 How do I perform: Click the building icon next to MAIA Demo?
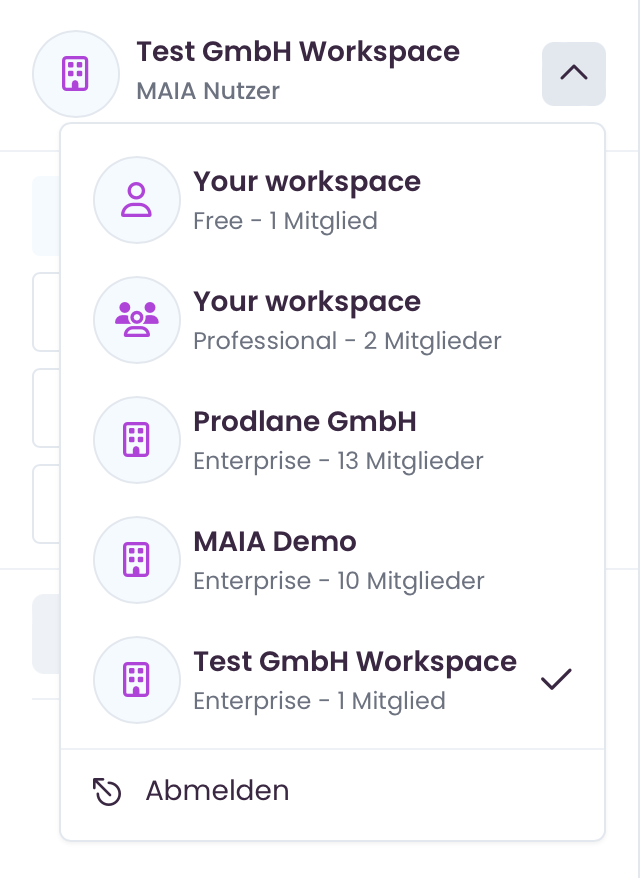[x=137, y=559]
